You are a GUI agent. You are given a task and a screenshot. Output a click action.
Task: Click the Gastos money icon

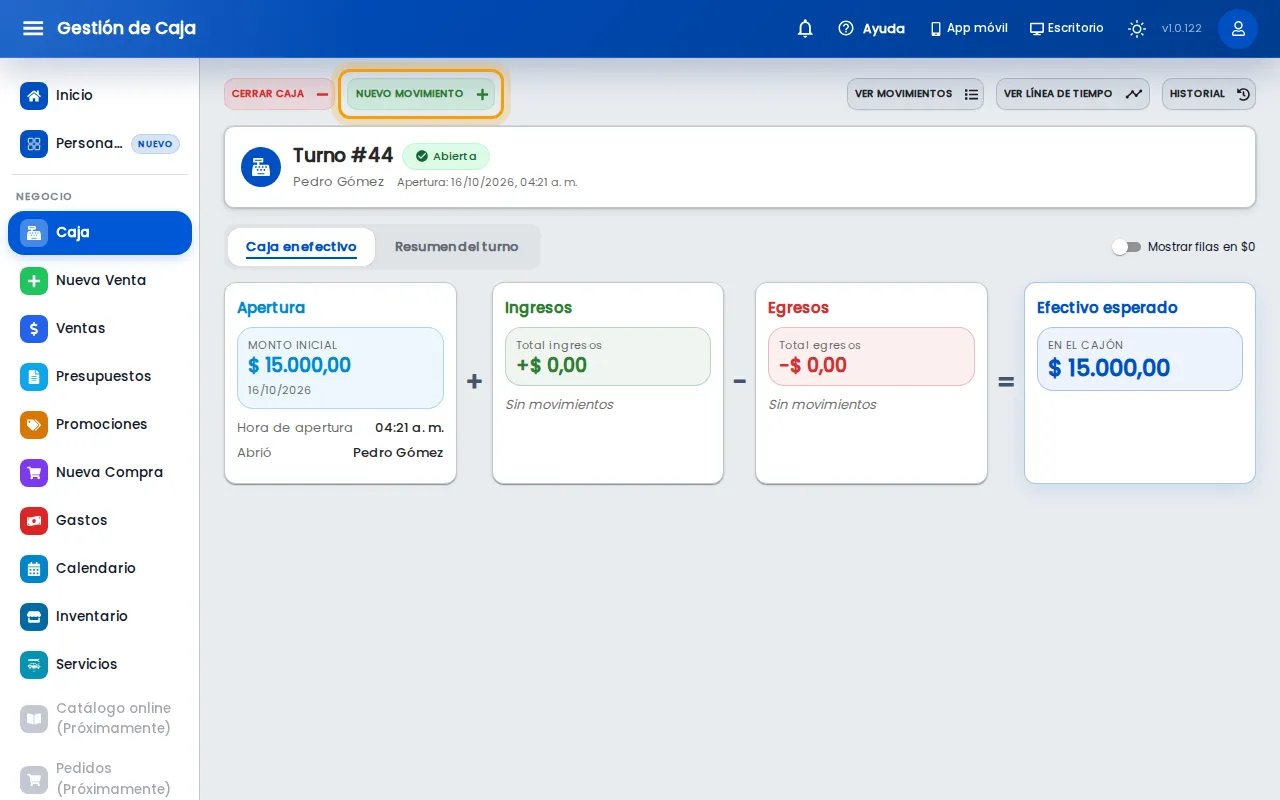pyautogui.click(x=34, y=521)
